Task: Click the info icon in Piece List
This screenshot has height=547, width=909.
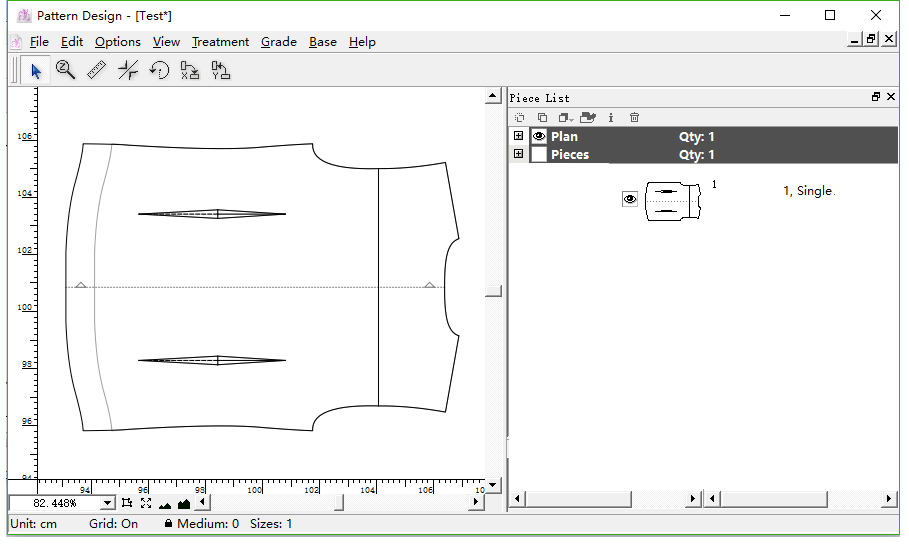Action: click(611, 117)
